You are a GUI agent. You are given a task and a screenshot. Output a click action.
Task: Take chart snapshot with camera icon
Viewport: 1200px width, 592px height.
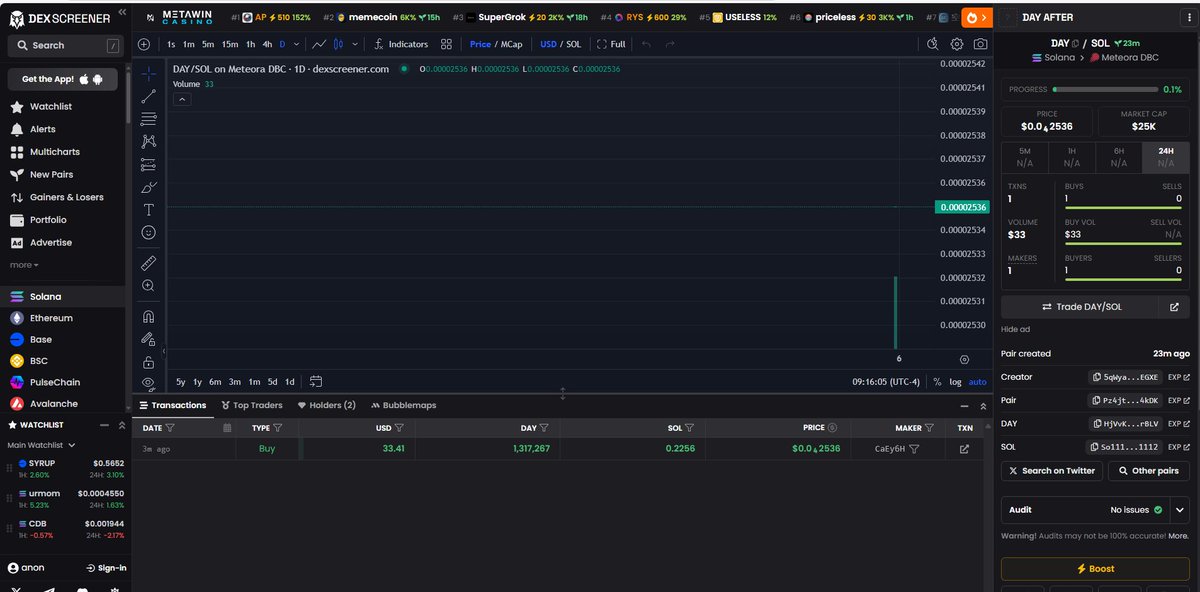tap(981, 44)
